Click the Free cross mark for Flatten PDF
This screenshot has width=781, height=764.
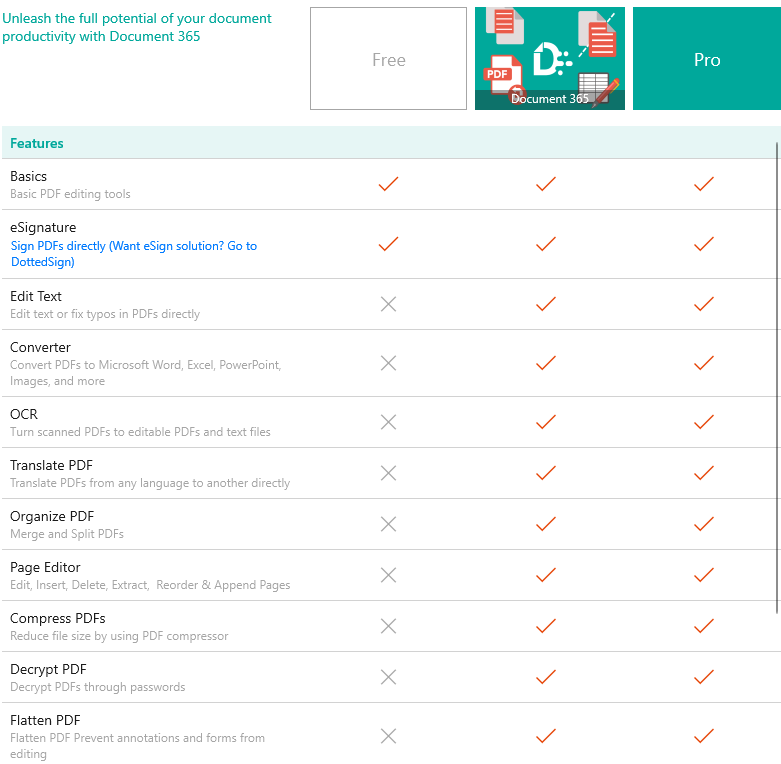point(388,736)
